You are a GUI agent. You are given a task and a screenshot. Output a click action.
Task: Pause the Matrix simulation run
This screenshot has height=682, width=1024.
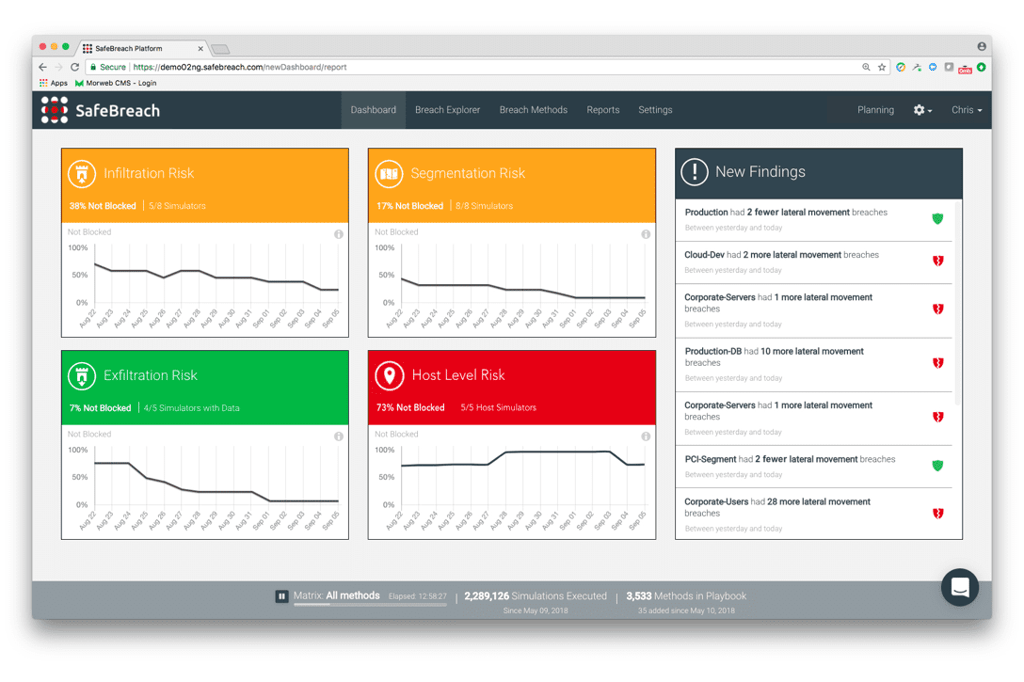pos(281,596)
